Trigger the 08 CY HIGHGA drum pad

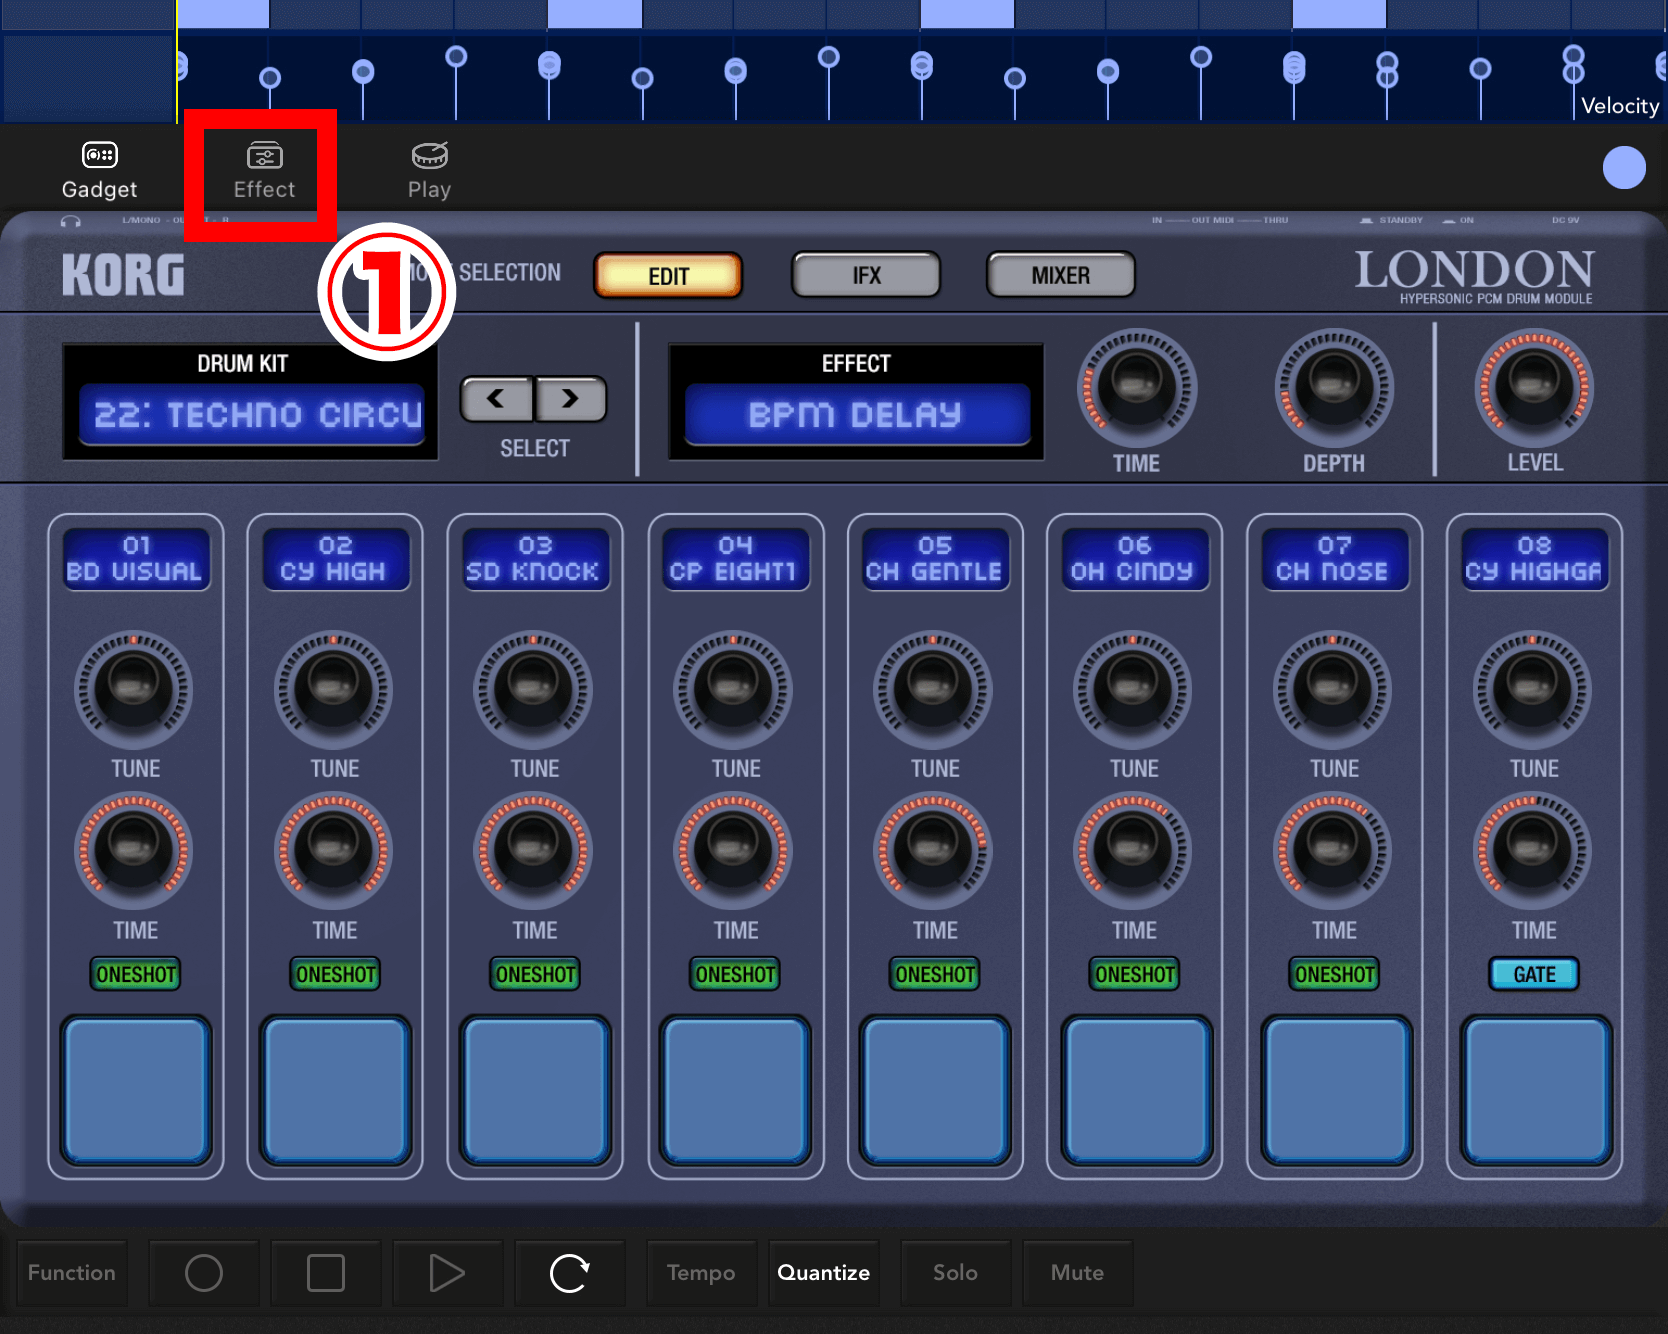pos(1535,1090)
